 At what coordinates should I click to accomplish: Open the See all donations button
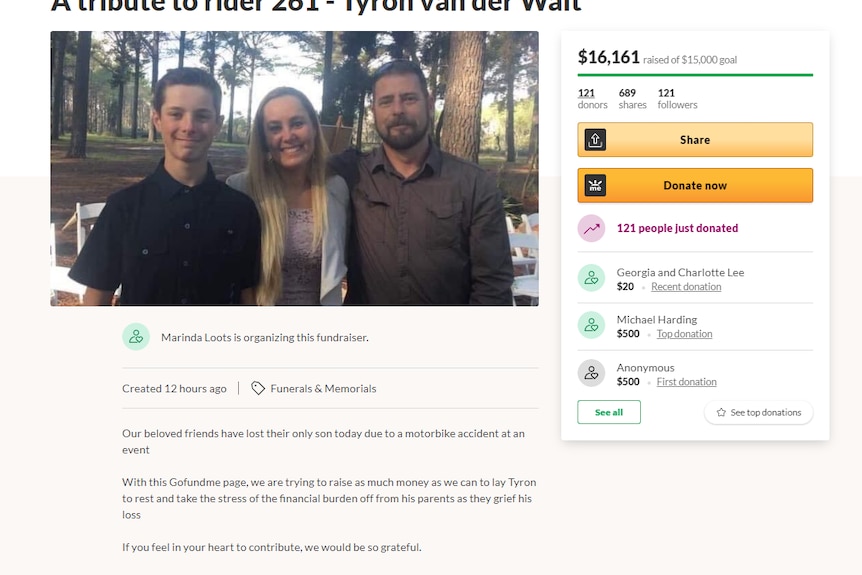point(609,412)
